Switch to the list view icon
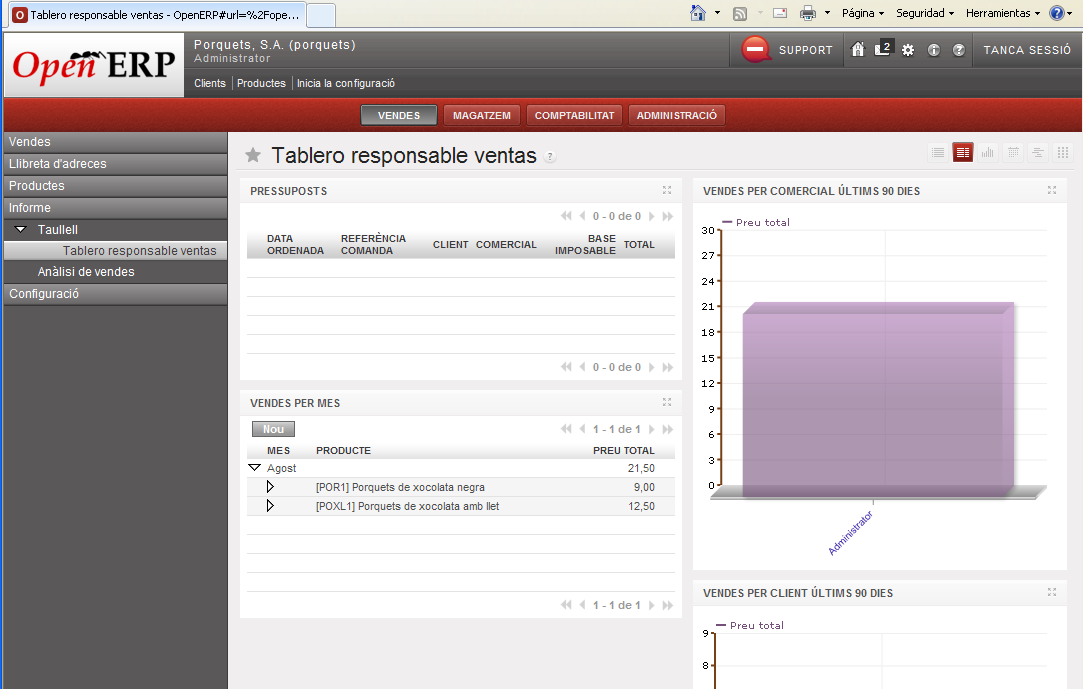This screenshot has width=1083, height=689. pos(938,152)
